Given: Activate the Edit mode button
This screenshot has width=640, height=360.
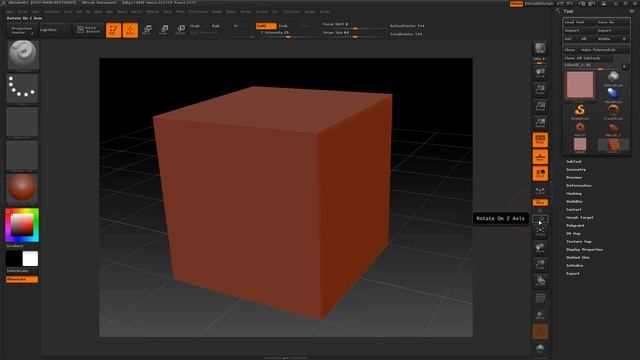Looking at the screenshot, I should click(x=113, y=30).
